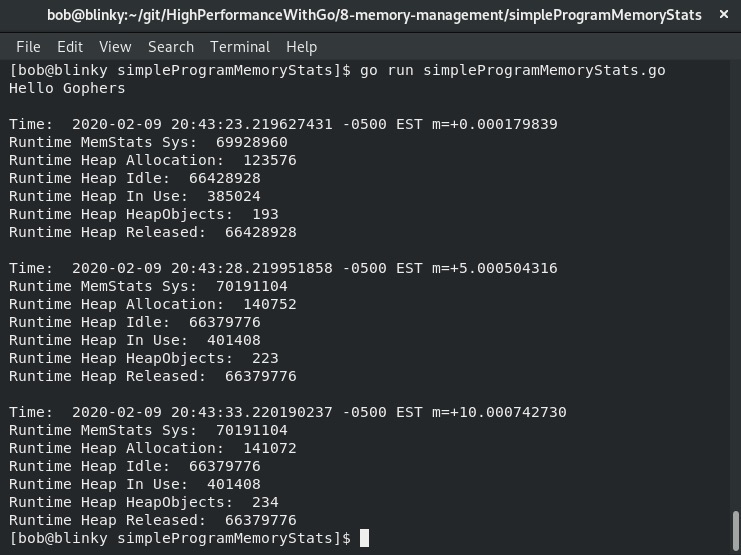Open the File menu
The width and height of the screenshot is (741, 555).
point(28,47)
